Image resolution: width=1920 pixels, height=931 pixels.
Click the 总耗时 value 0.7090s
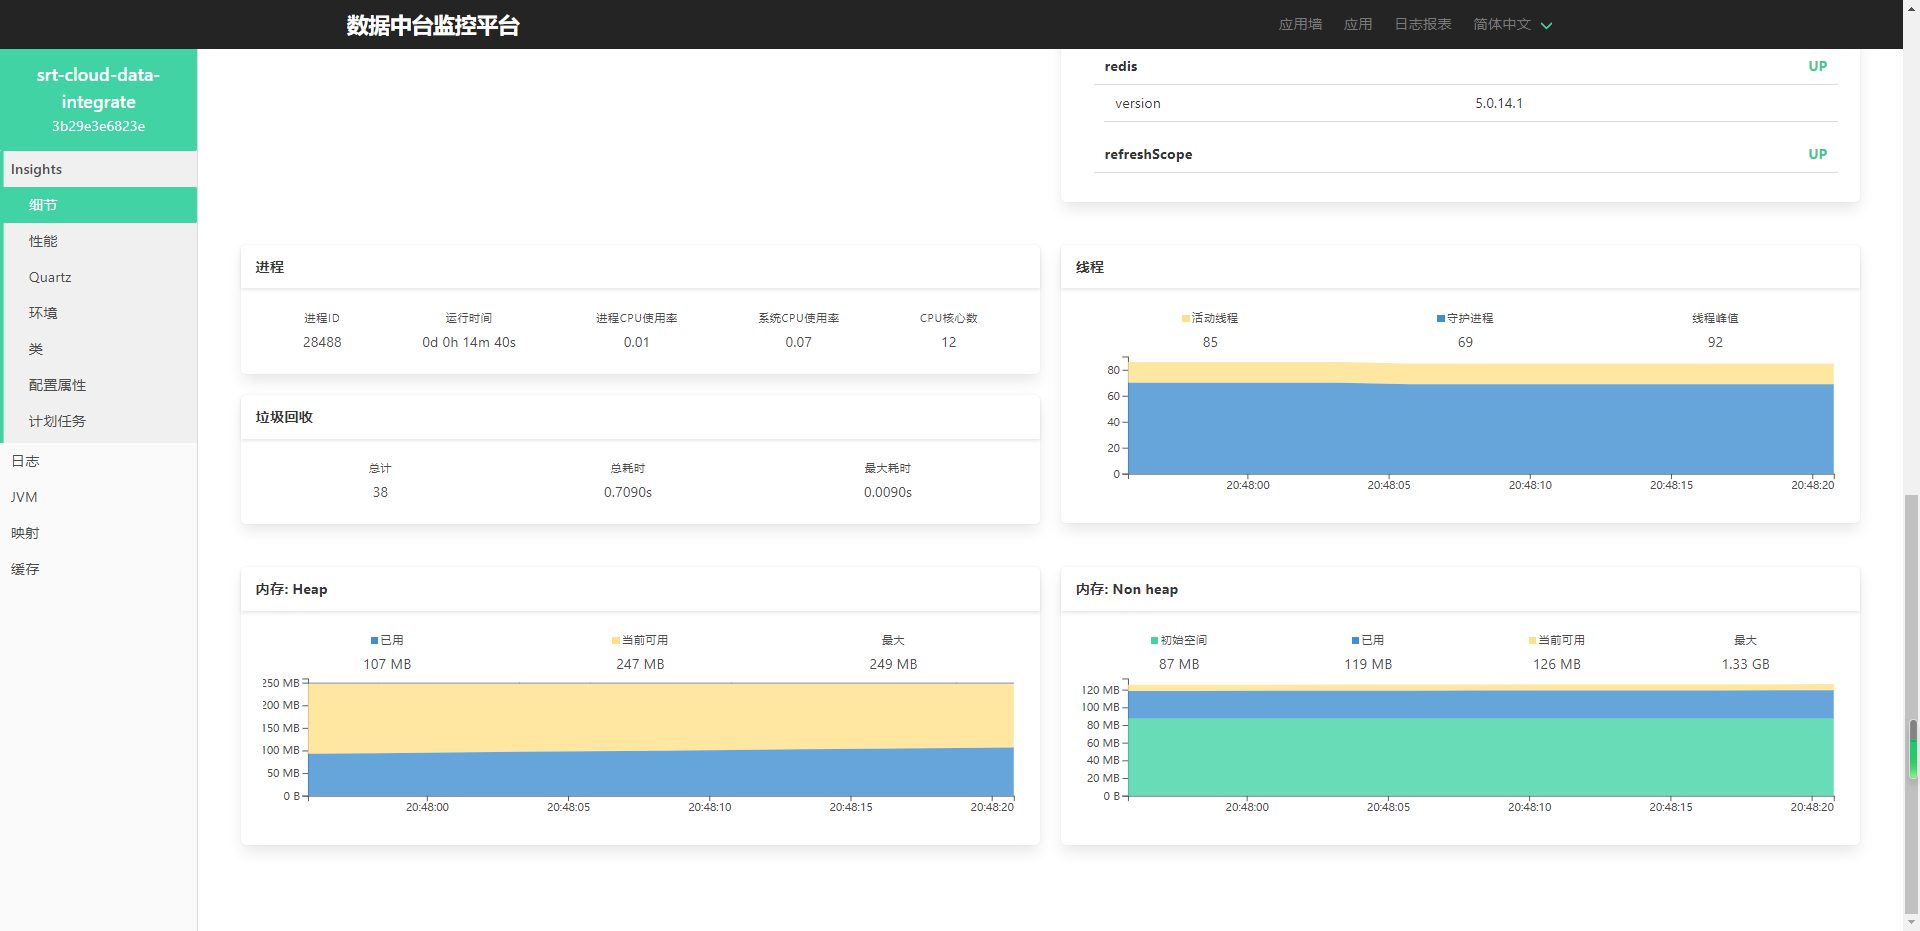(628, 492)
